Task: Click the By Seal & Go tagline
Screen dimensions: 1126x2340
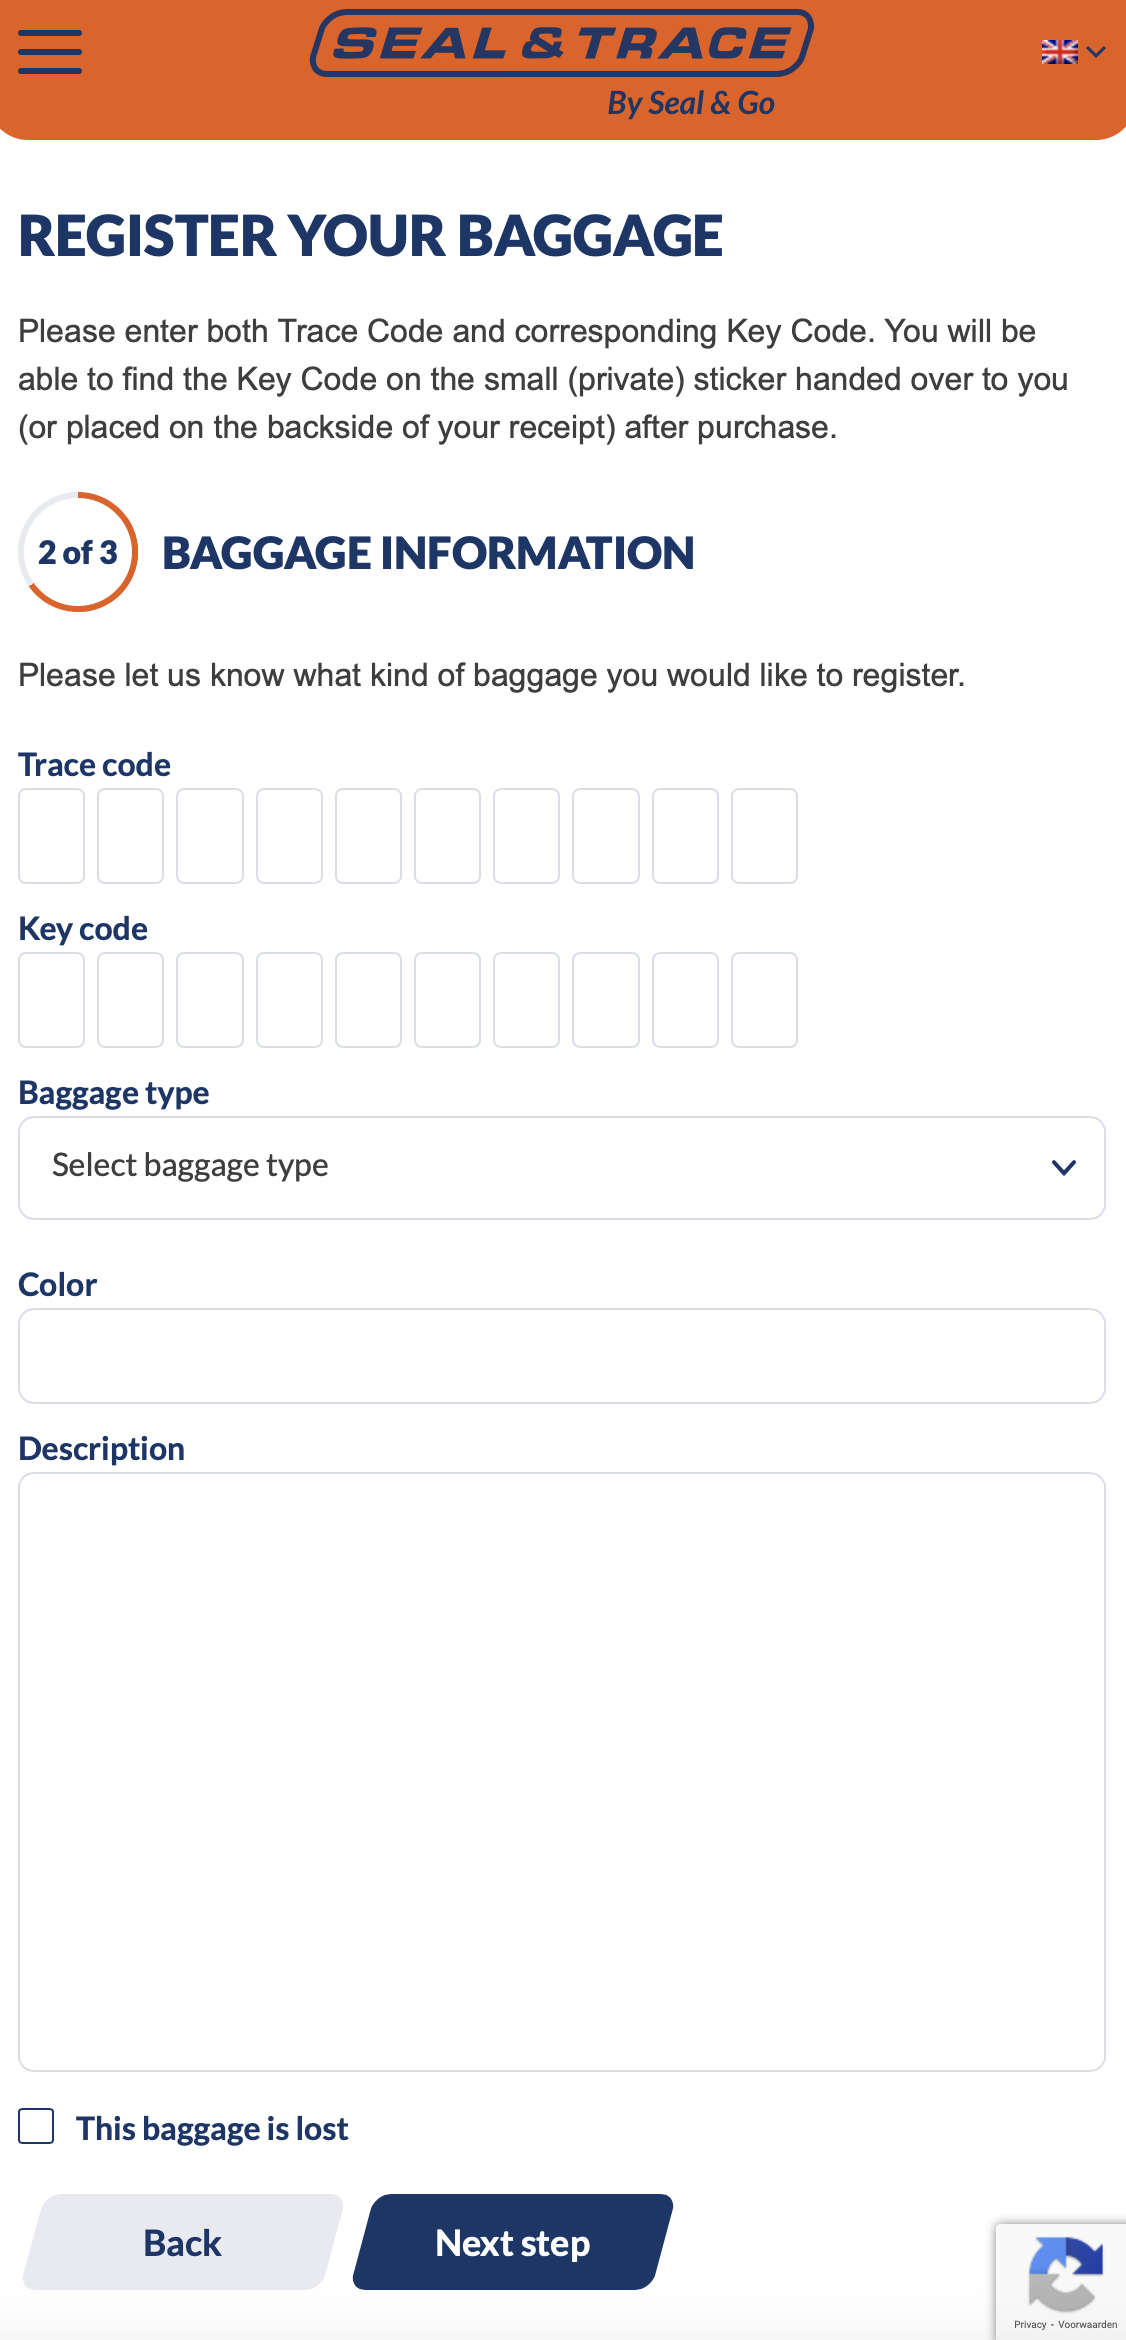Action: pyautogui.click(x=691, y=104)
